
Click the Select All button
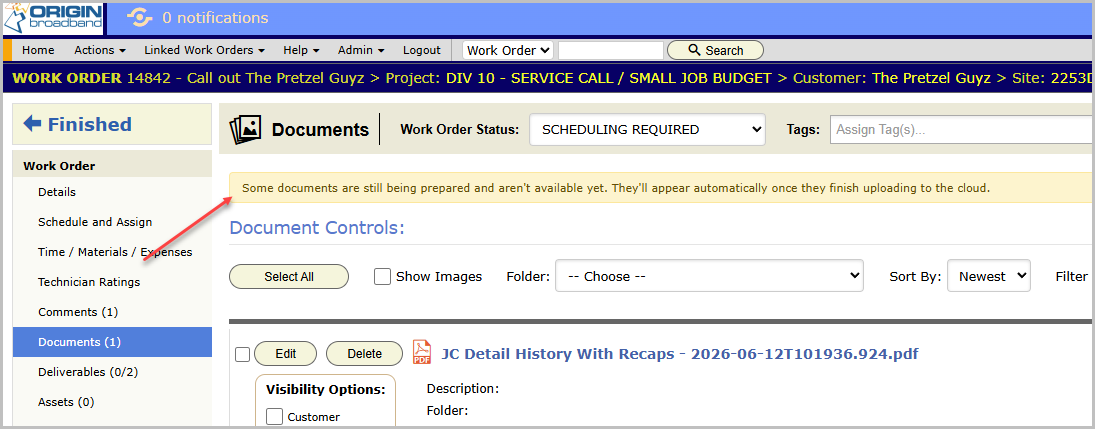(288, 277)
